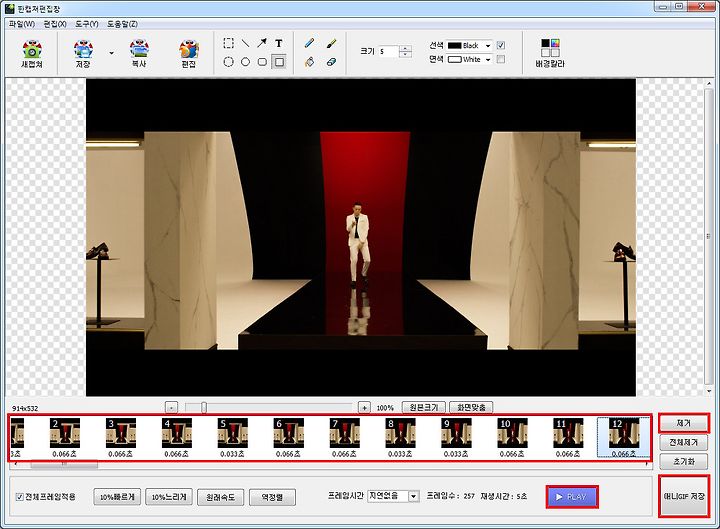Click the 화면맞춤 fit-to-screen button
Viewport: 720px width, 529px height.
[471, 407]
